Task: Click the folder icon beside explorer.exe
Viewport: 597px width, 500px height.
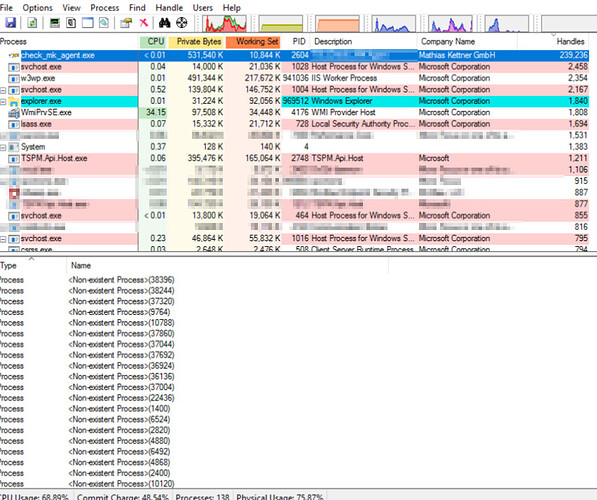Action: pos(14,101)
